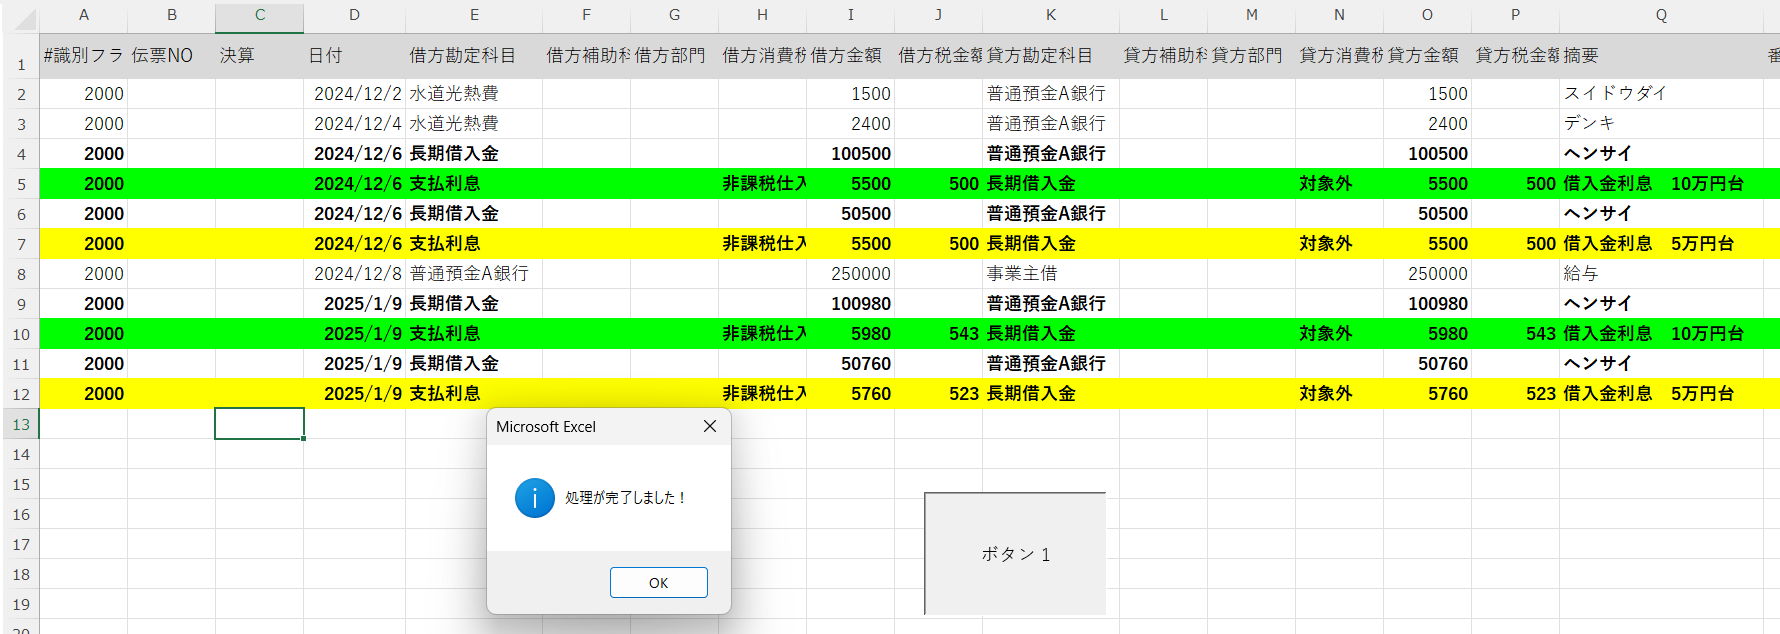Image resolution: width=1780 pixels, height=634 pixels.
Task: Click the #識別フラ header cell
Action: coord(83,56)
